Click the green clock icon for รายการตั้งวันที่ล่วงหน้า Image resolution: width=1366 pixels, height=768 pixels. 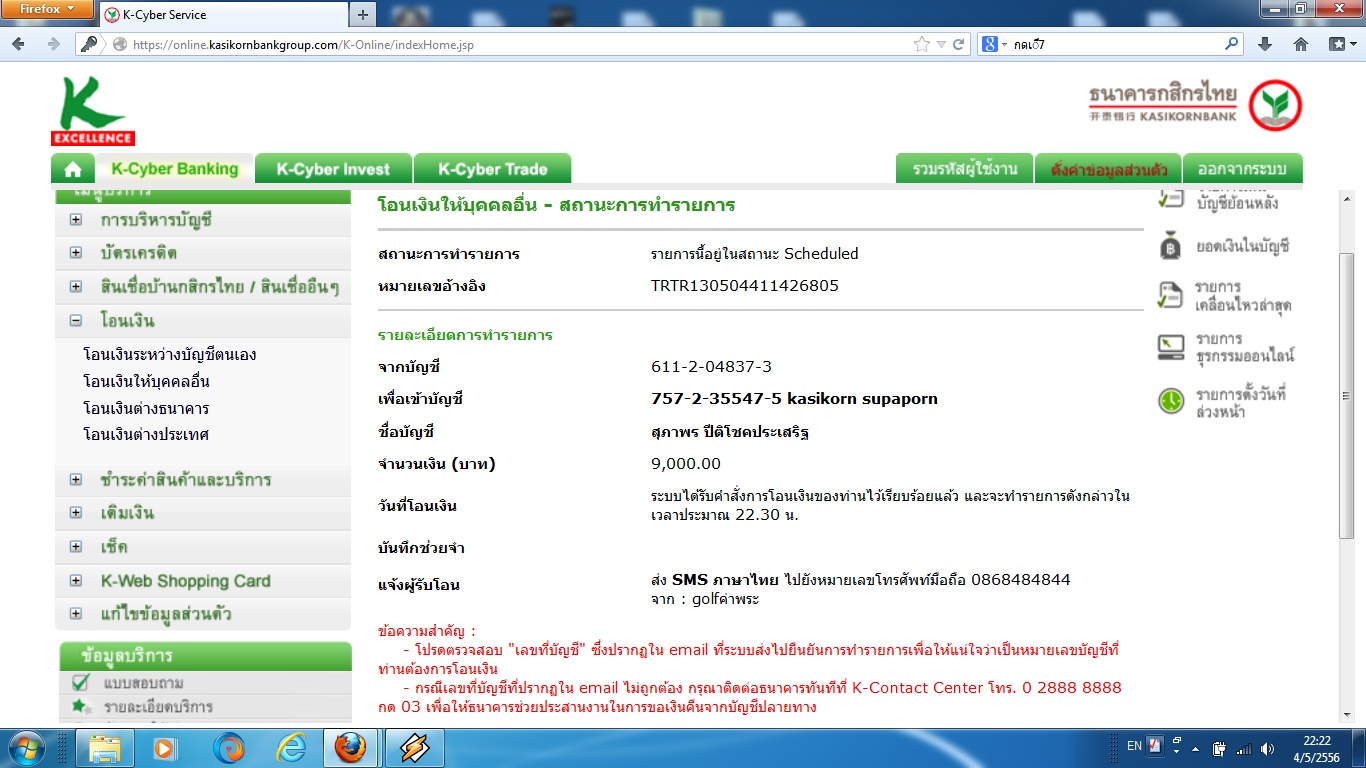(1171, 401)
